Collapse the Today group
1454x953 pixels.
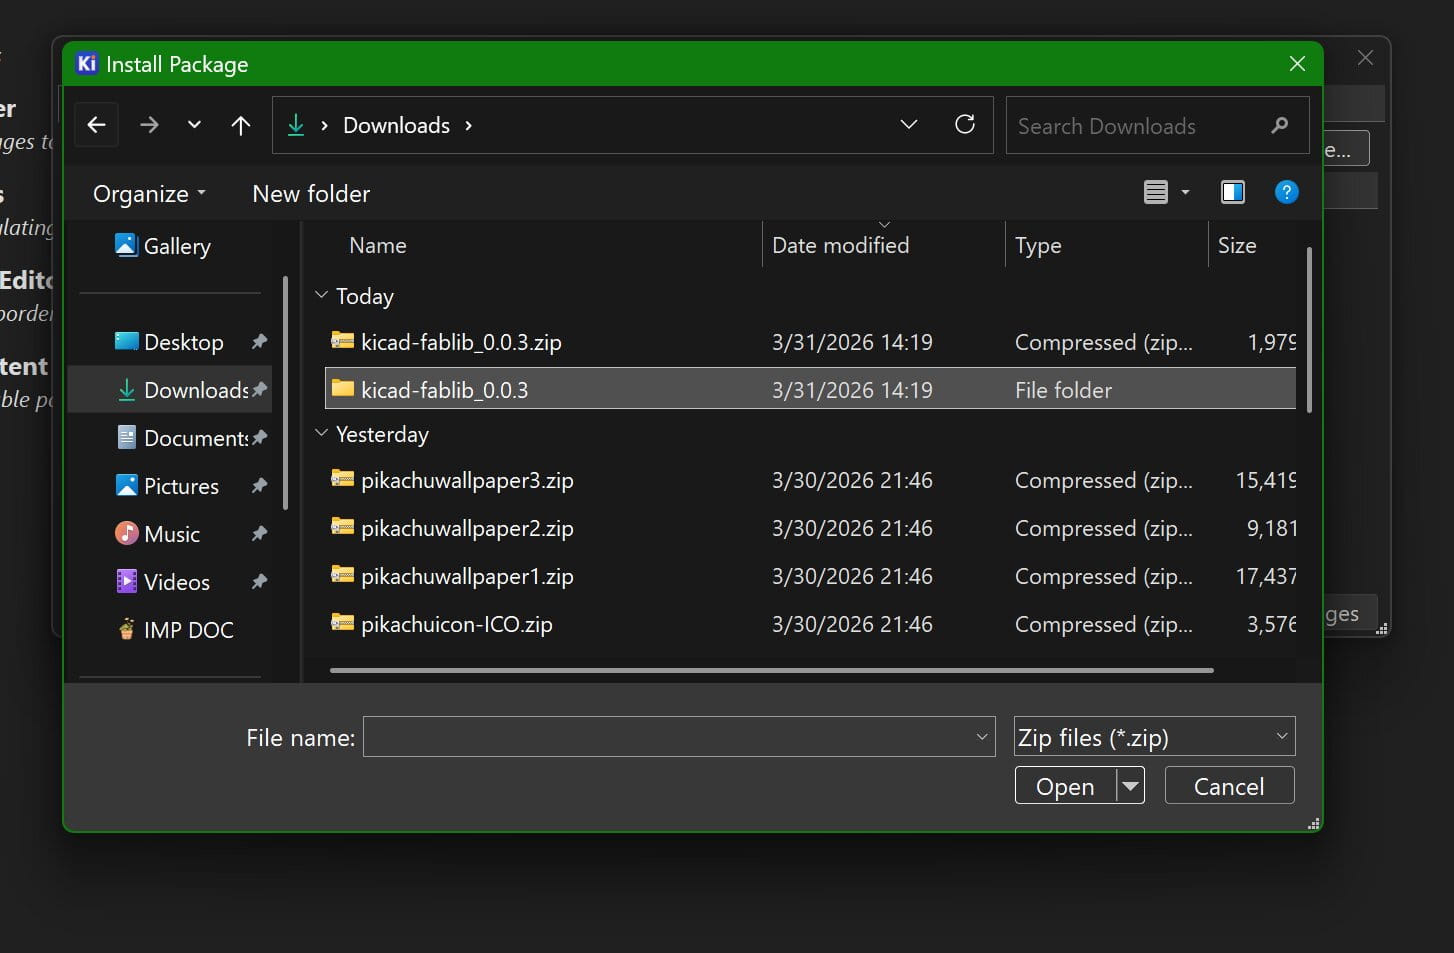[x=321, y=295]
